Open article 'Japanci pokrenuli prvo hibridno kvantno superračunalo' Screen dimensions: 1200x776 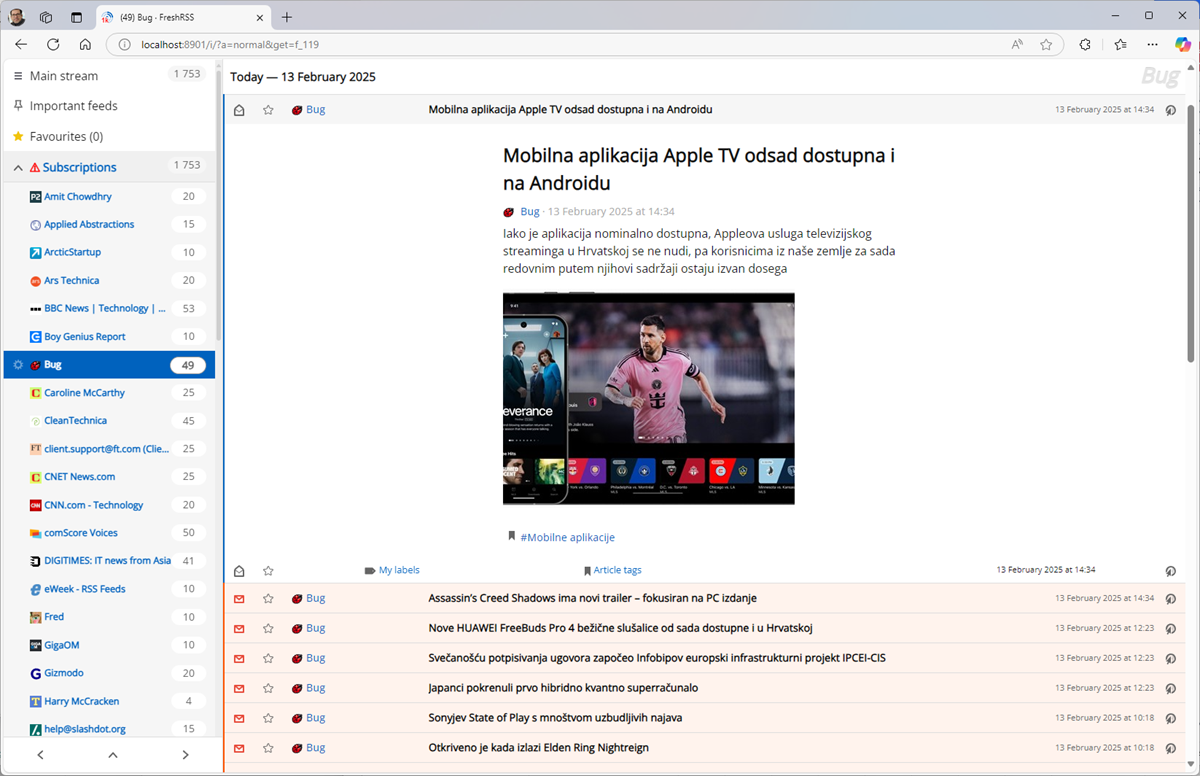[x=563, y=688]
